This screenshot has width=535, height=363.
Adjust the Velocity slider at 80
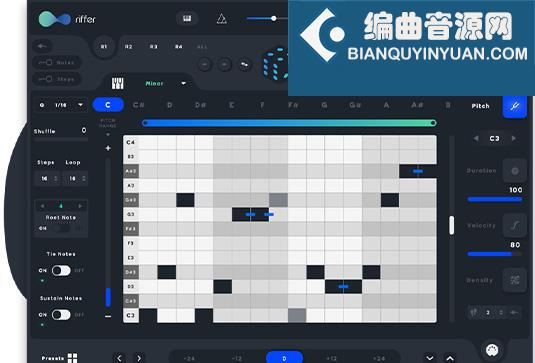(495, 254)
